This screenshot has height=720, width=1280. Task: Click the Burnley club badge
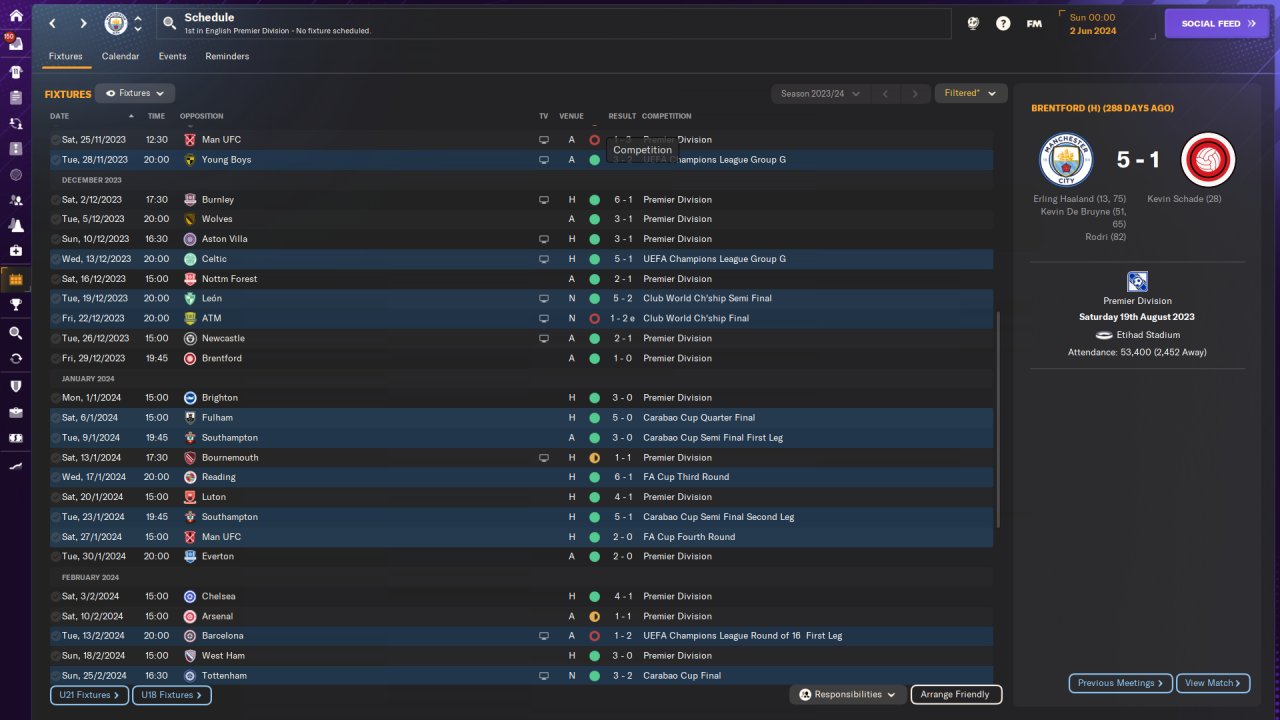[x=190, y=199]
